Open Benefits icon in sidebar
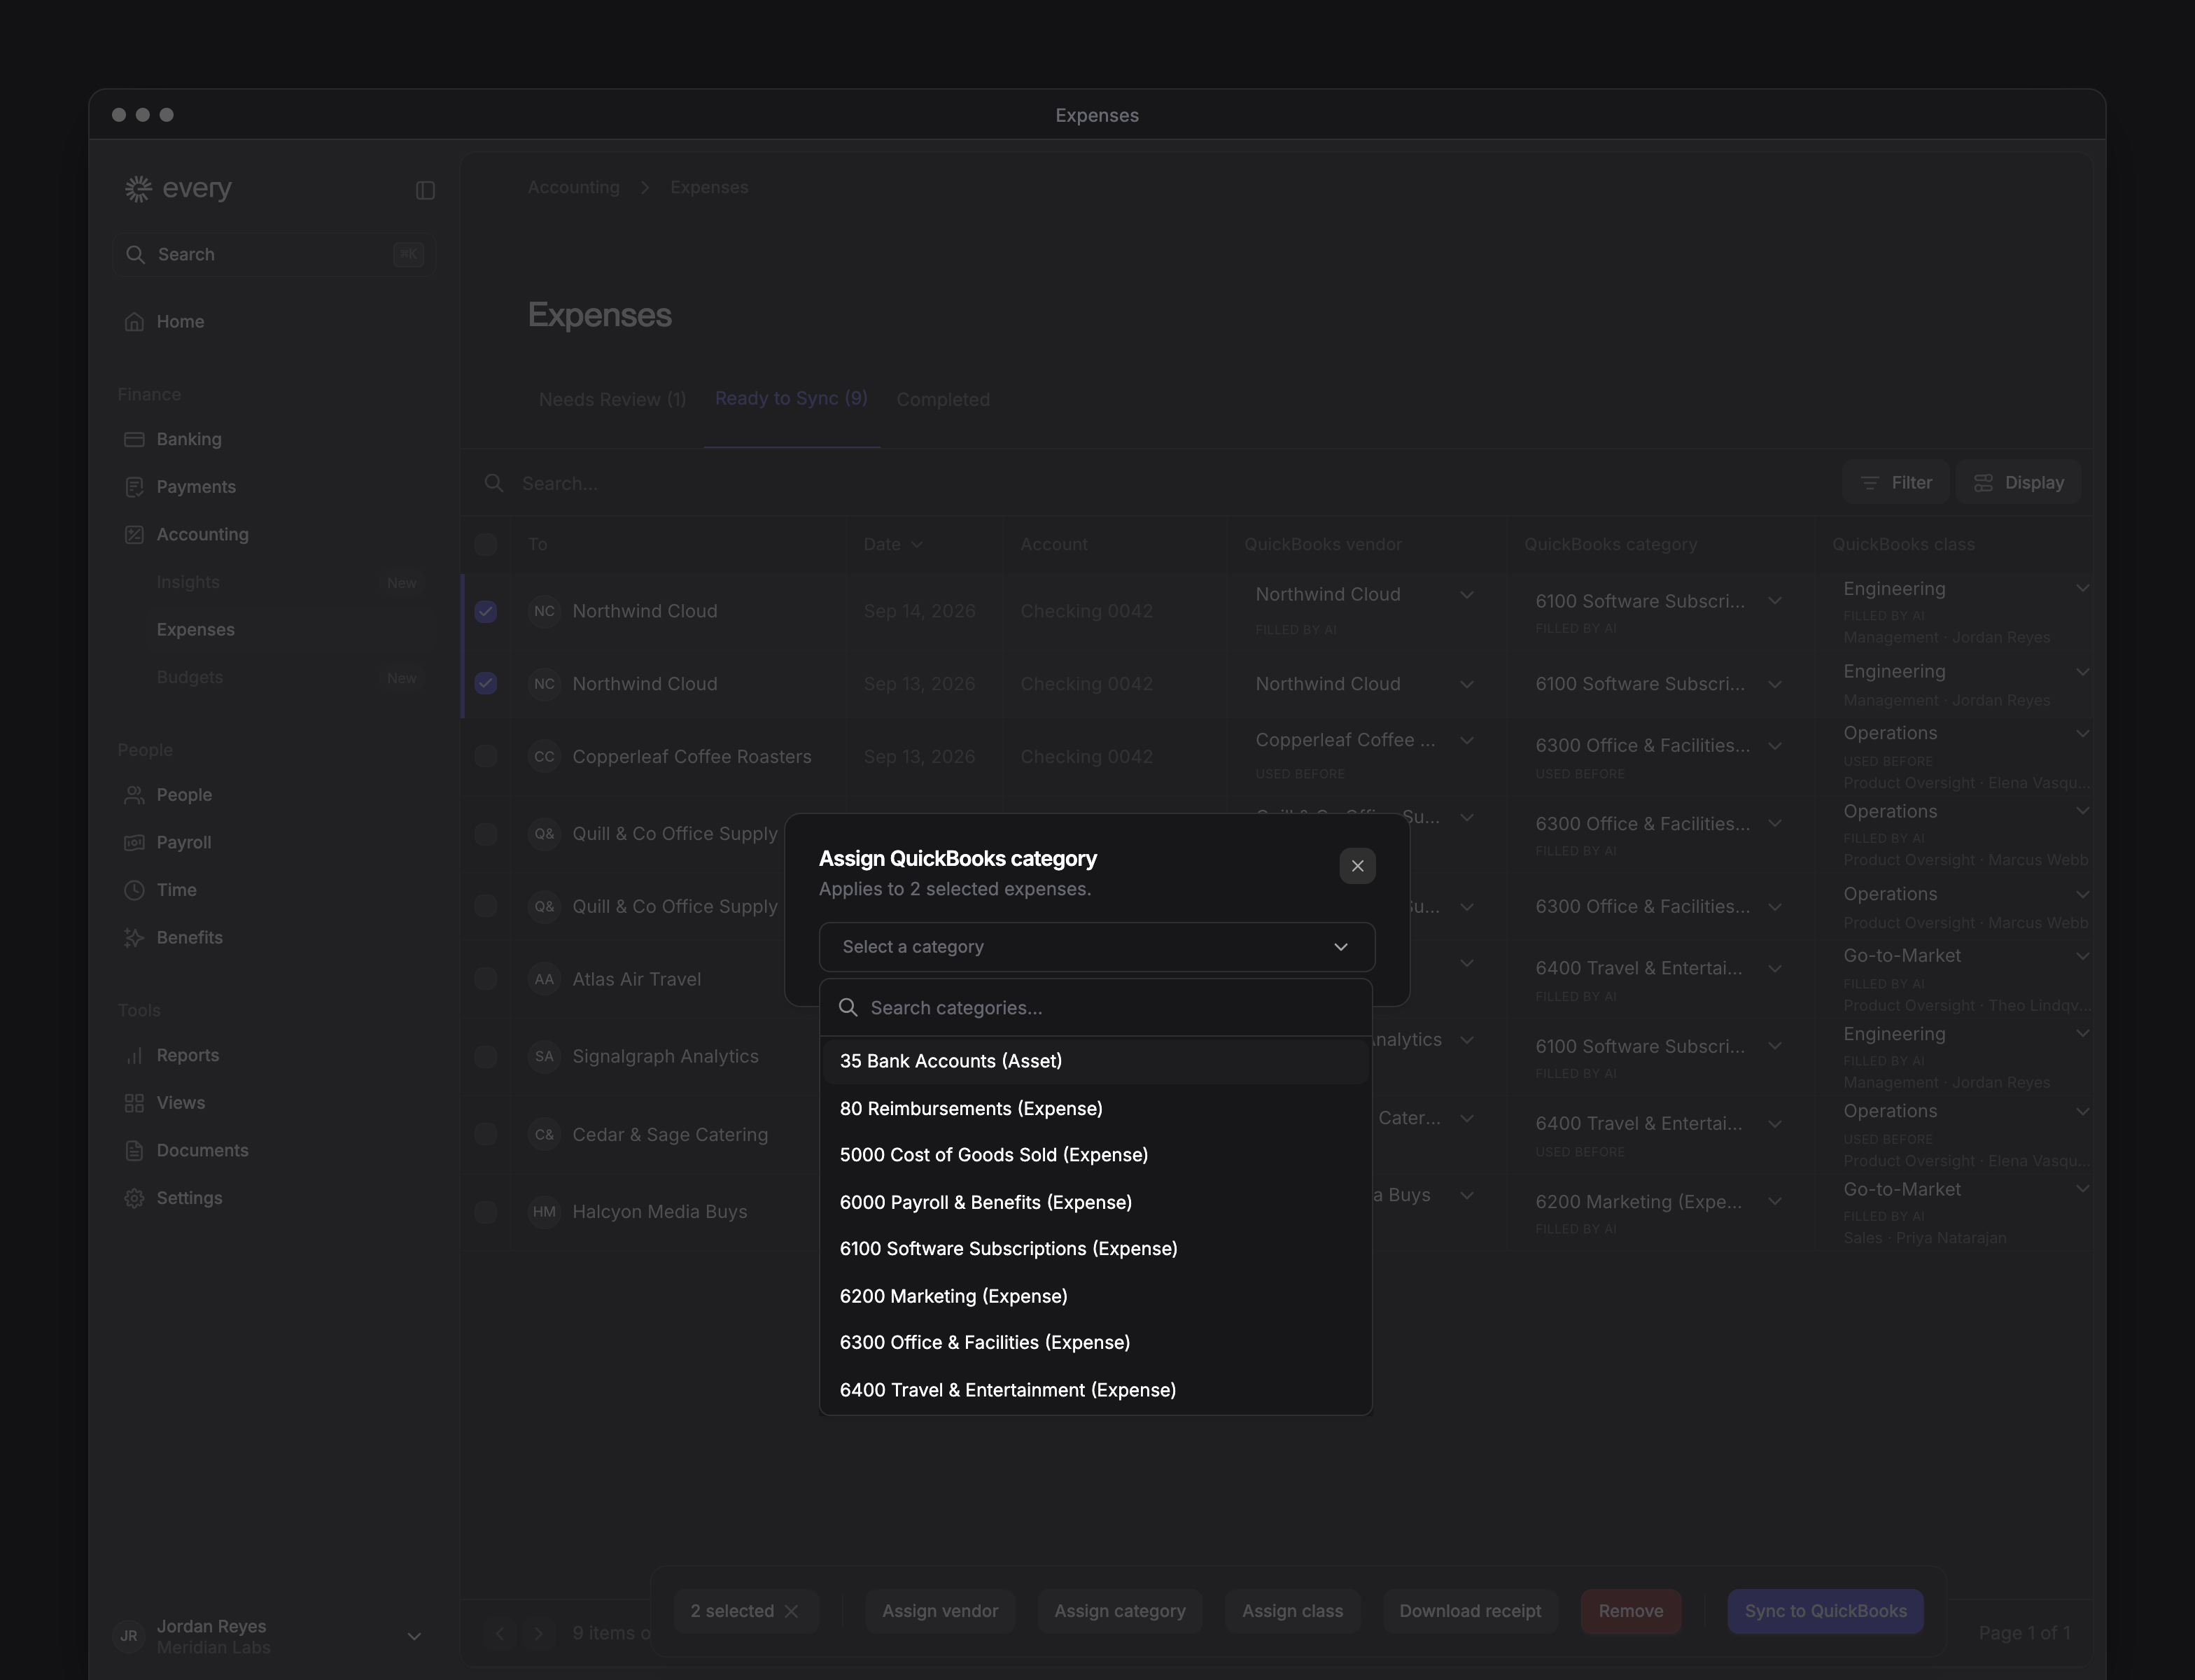The image size is (2195, 1680). (134, 938)
